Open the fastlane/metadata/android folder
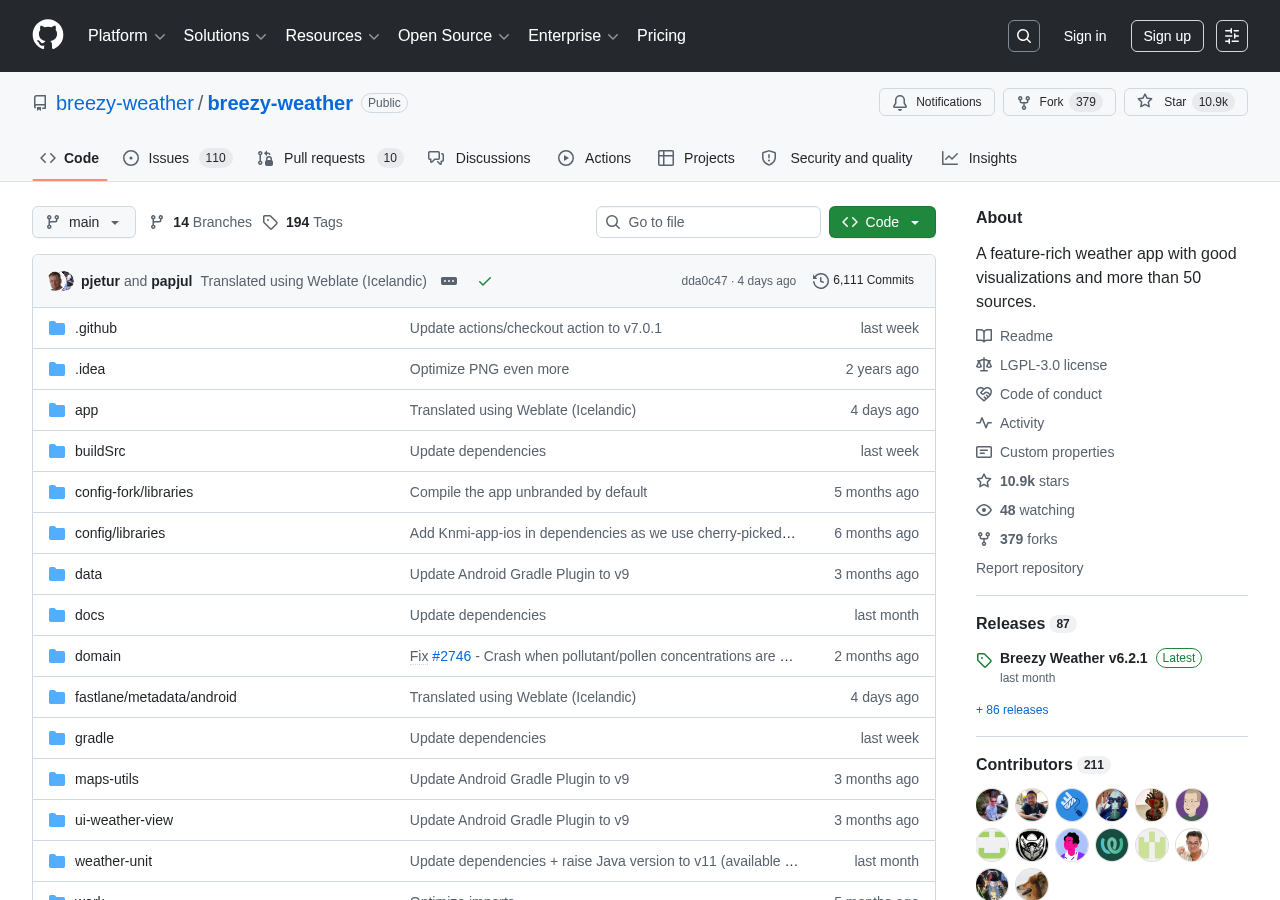This screenshot has height=900, width=1280. coord(156,697)
